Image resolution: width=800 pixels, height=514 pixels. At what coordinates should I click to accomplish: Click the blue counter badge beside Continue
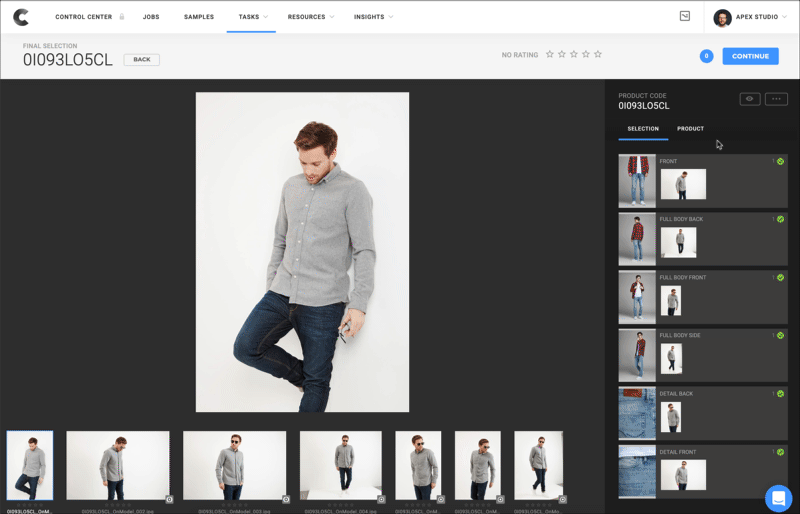(x=706, y=56)
